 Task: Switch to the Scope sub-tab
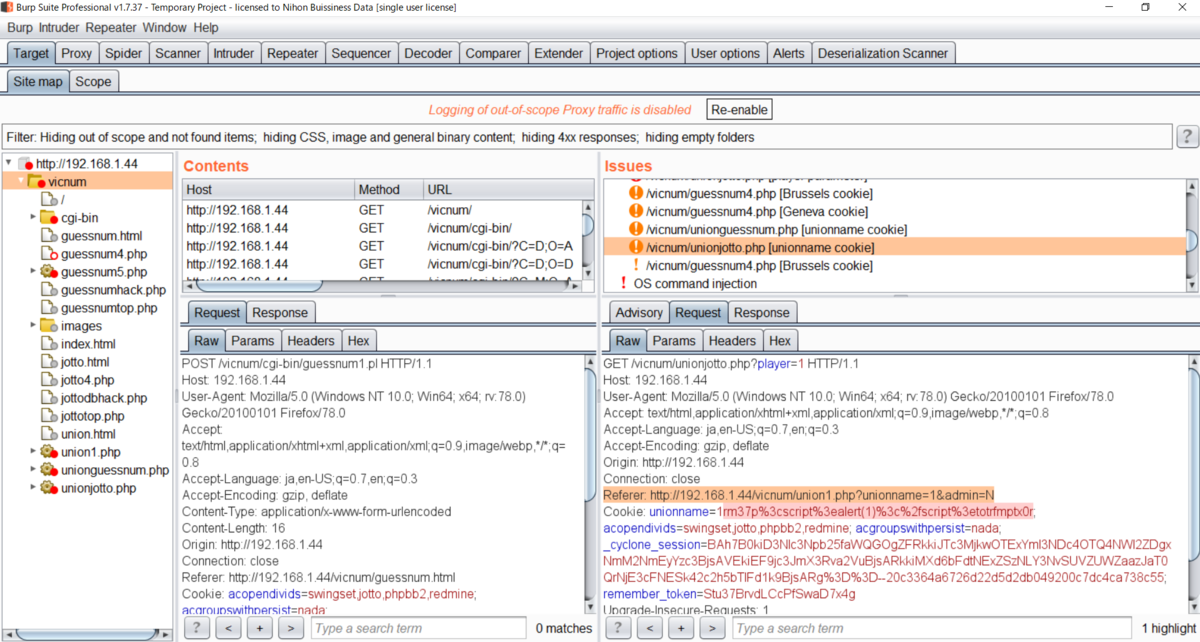[x=93, y=81]
